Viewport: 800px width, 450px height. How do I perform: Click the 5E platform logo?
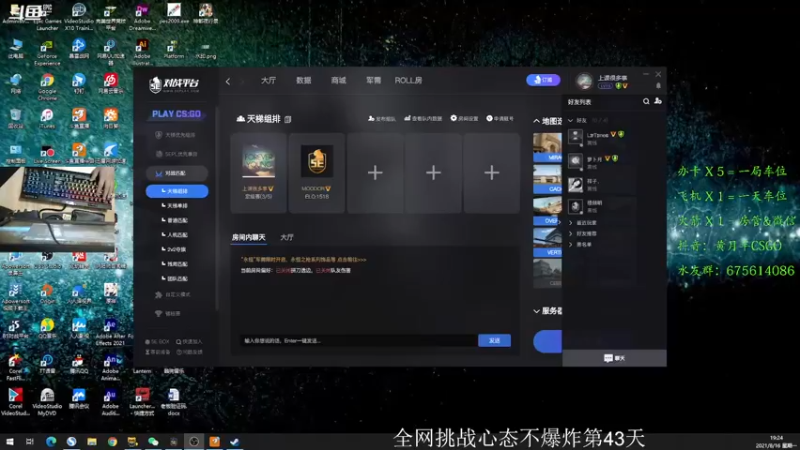(174, 84)
